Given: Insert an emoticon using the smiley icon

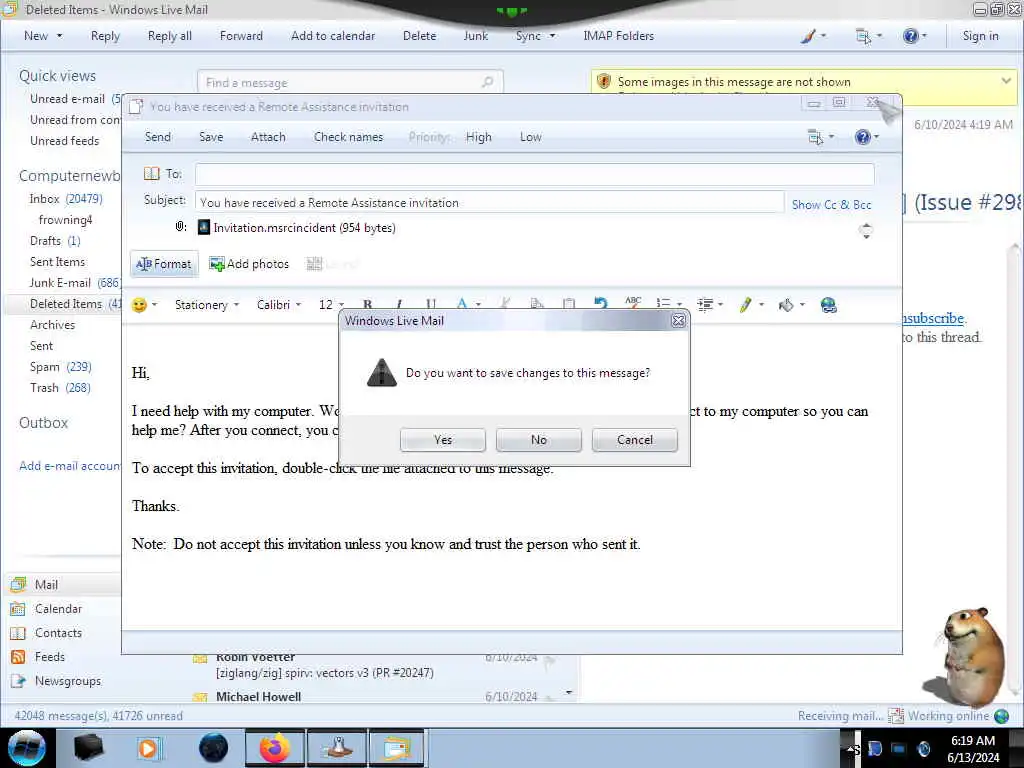Looking at the screenshot, I should pos(139,305).
